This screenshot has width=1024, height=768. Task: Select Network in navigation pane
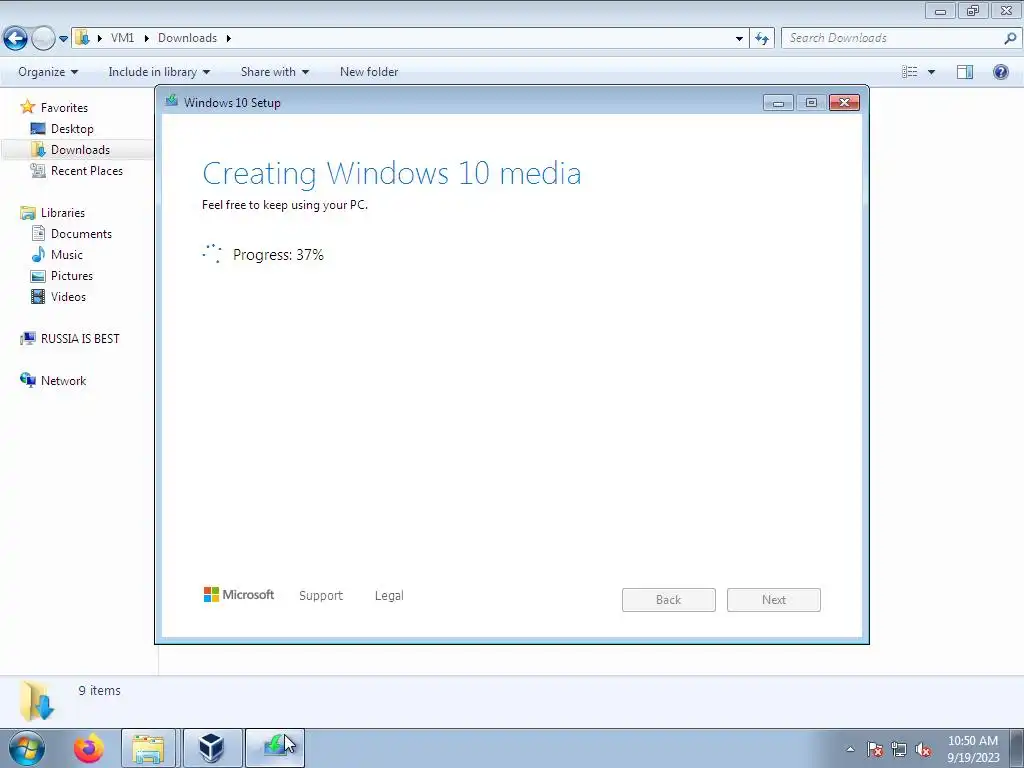tap(63, 381)
